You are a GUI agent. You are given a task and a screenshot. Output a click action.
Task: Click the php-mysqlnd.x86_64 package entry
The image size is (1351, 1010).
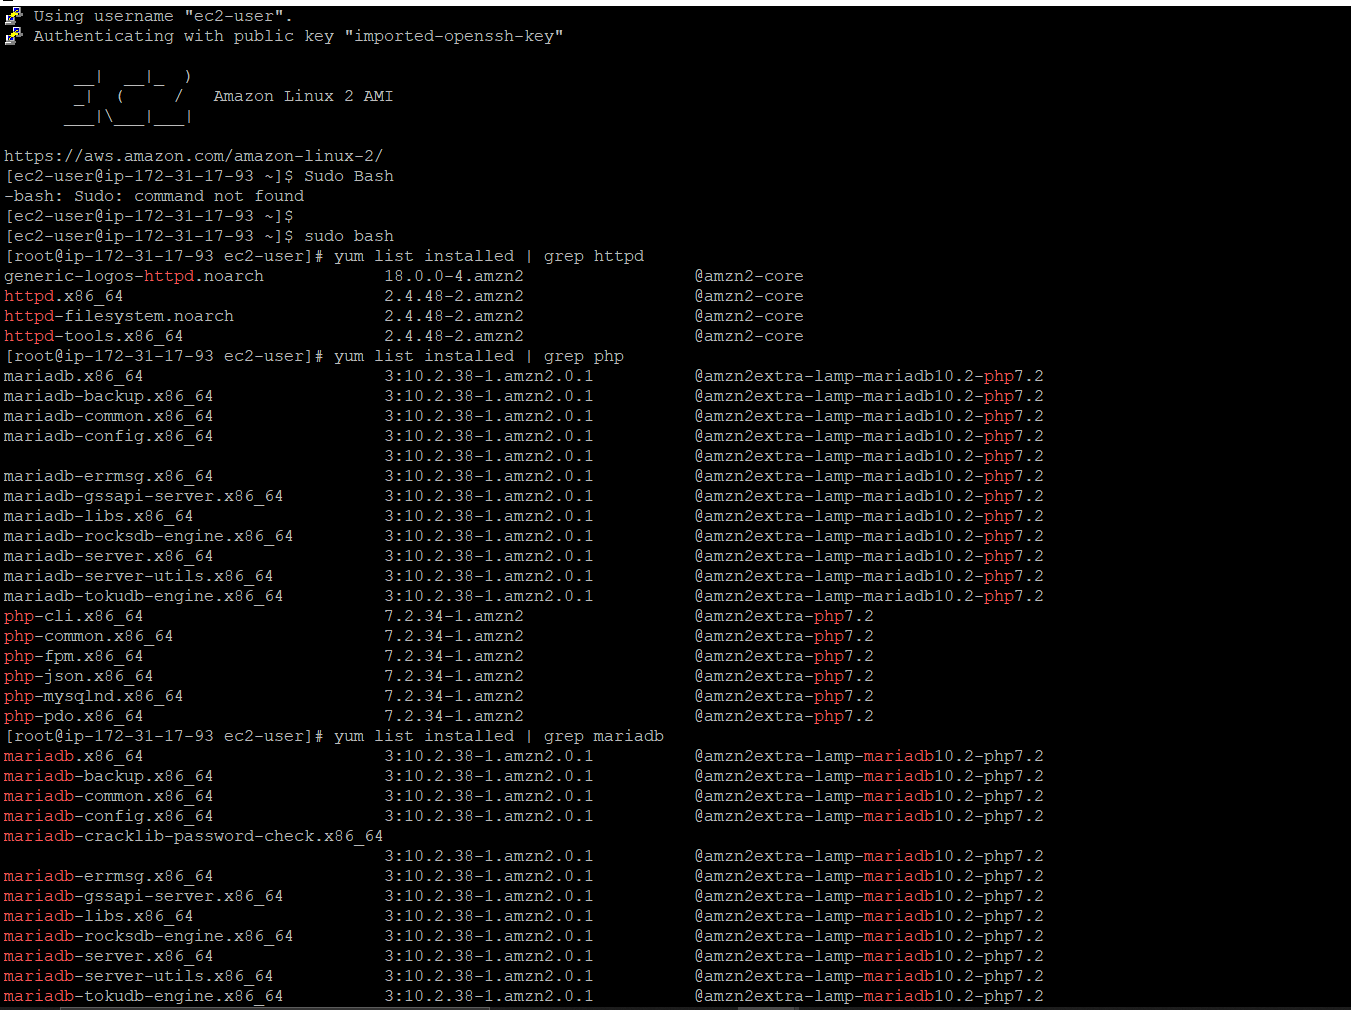[93, 695]
